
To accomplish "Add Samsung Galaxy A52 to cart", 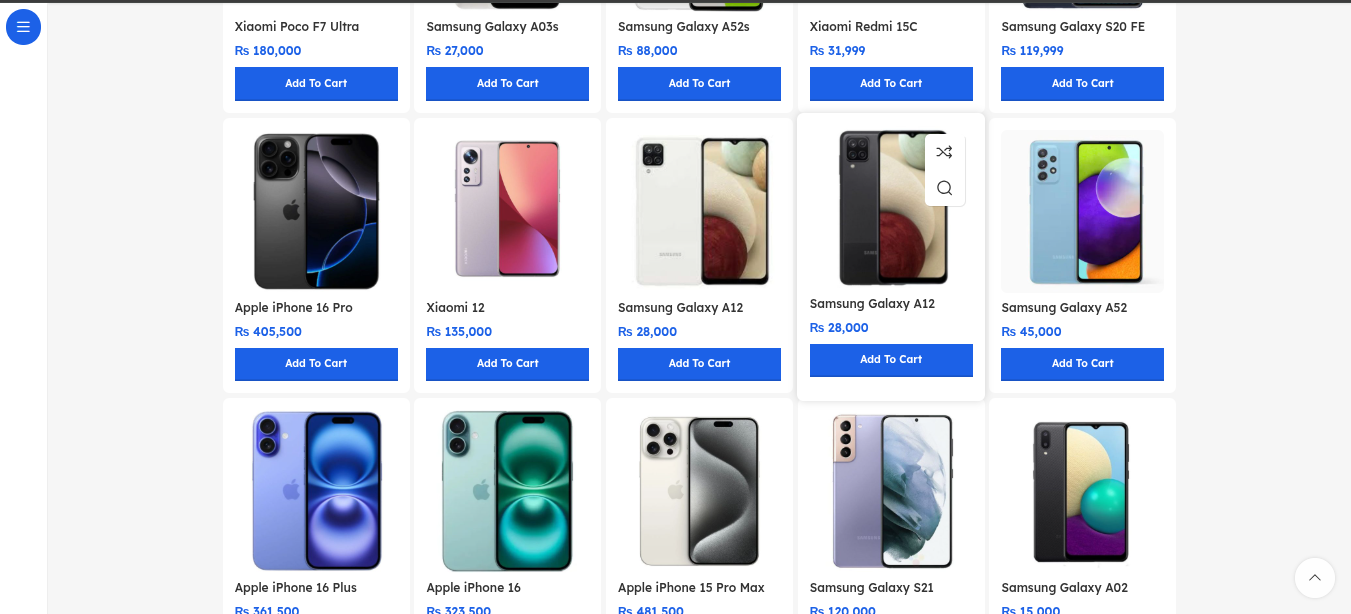I will 1082,364.
